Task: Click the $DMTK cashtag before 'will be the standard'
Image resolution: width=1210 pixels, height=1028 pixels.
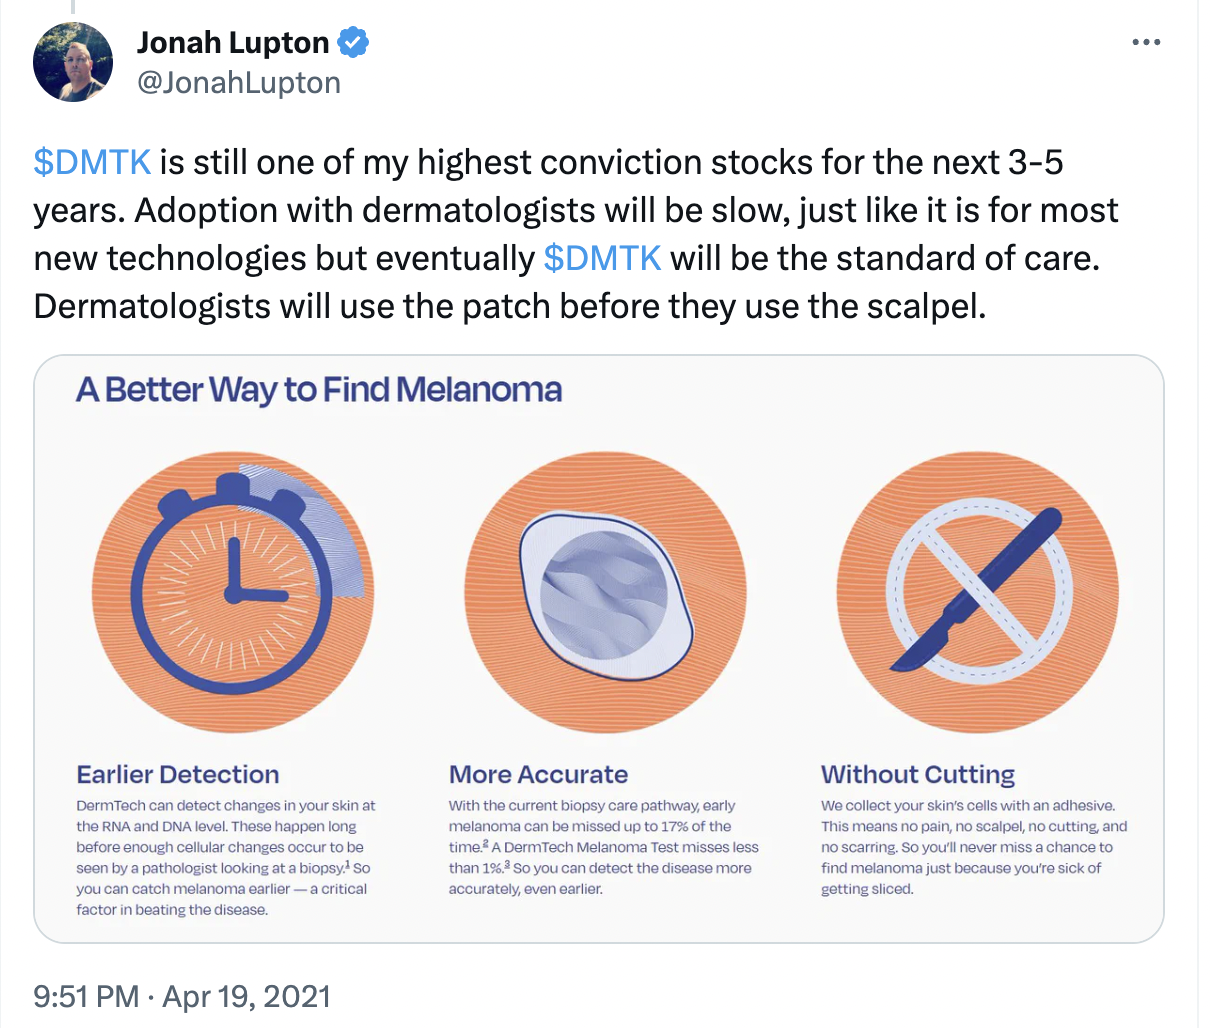Action: [602, 258]
